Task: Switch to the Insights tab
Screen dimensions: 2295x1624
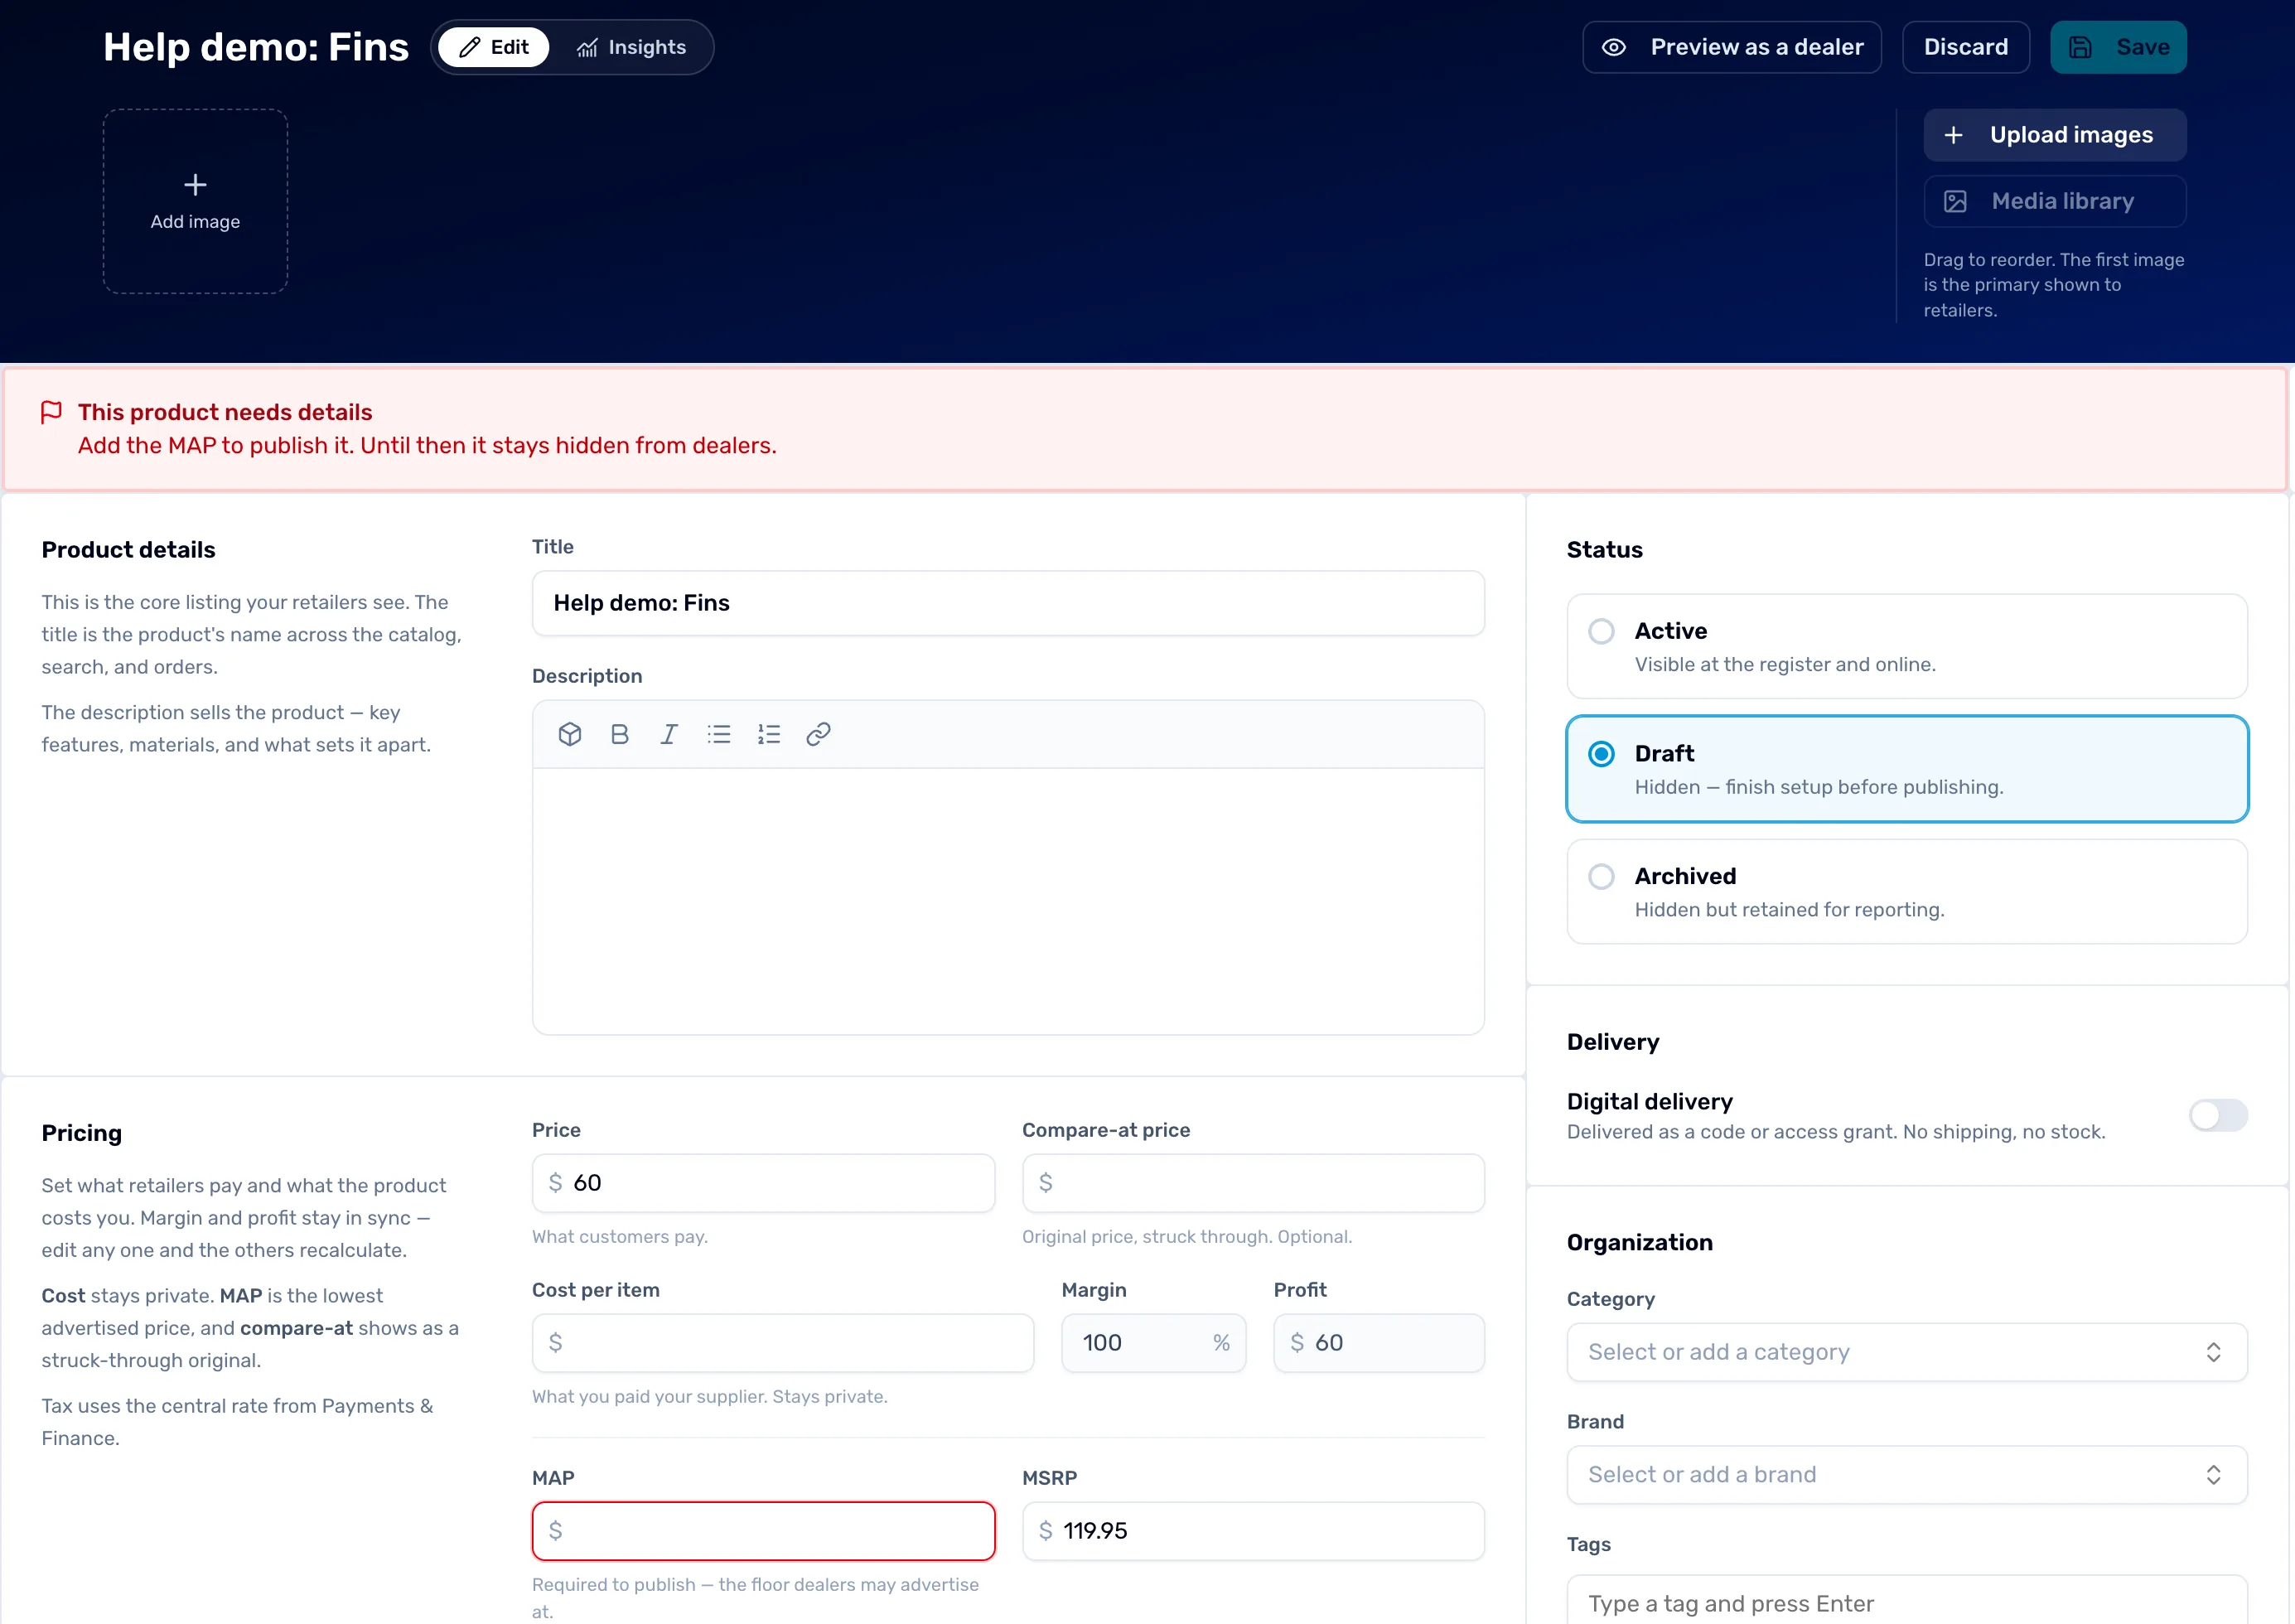Action: coord(631,47)
